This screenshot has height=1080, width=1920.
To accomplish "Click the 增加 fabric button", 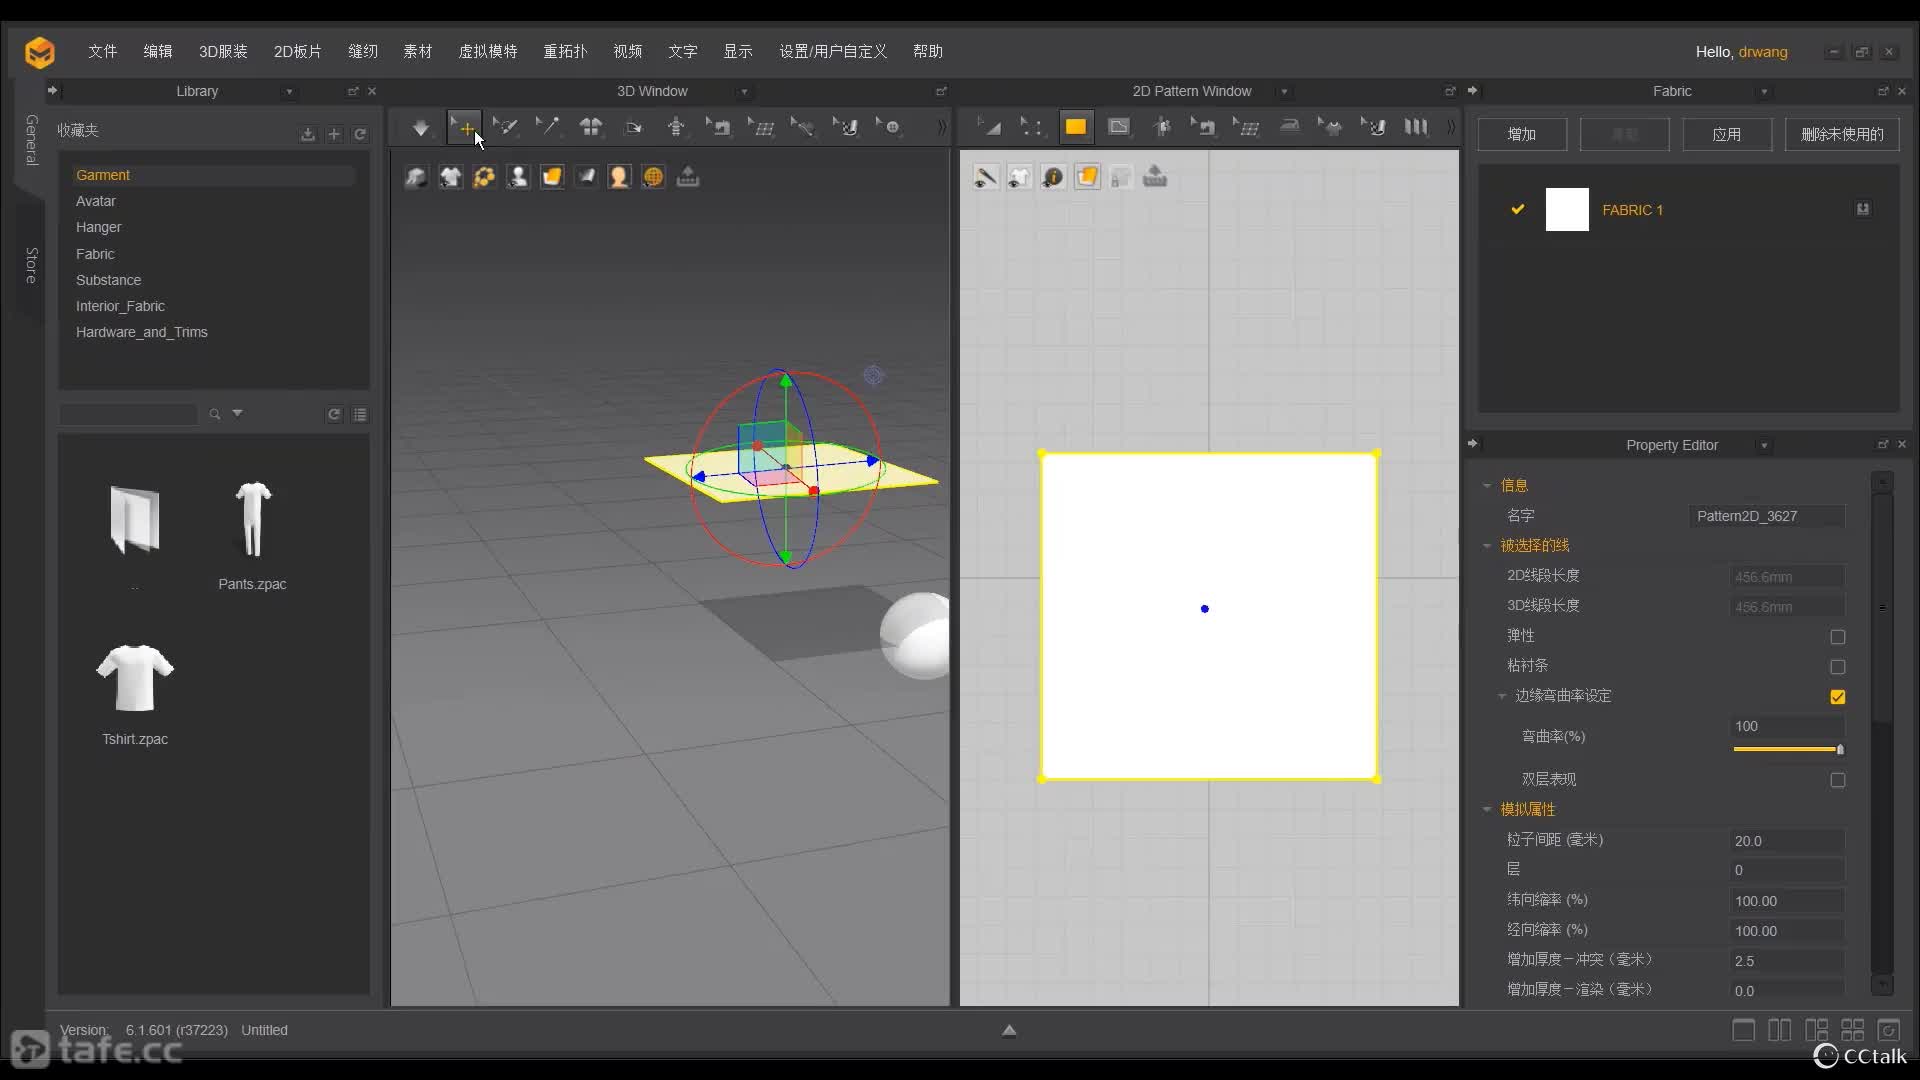I will click(1522, 134).
